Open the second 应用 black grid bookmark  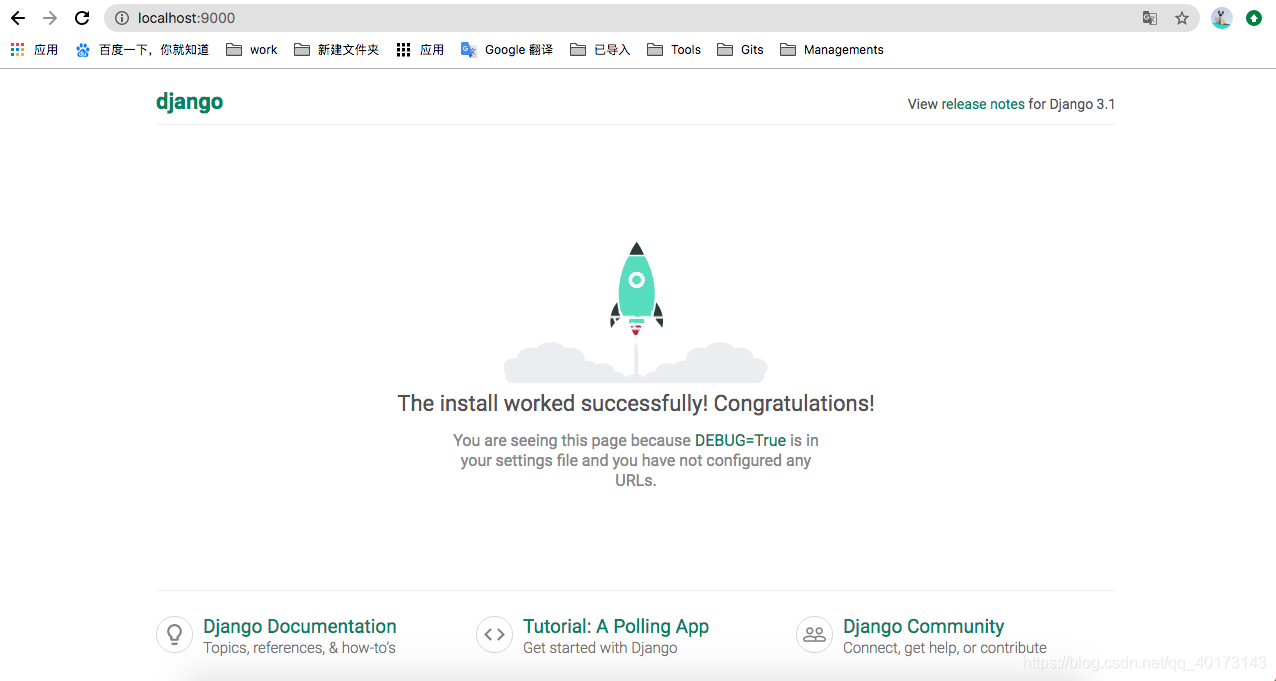click(420, 49)
